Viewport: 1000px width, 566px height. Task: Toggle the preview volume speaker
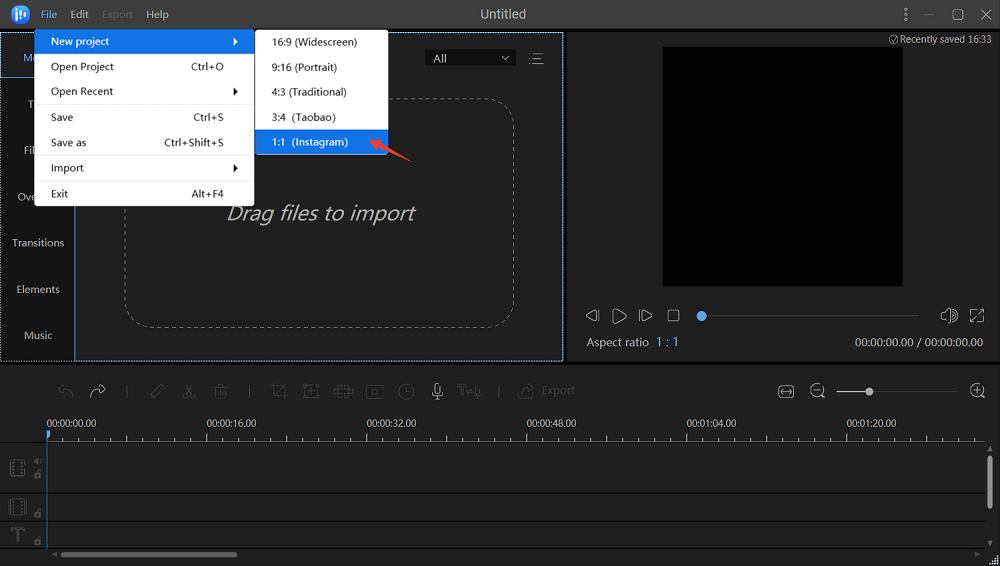(x=949, y=315)
